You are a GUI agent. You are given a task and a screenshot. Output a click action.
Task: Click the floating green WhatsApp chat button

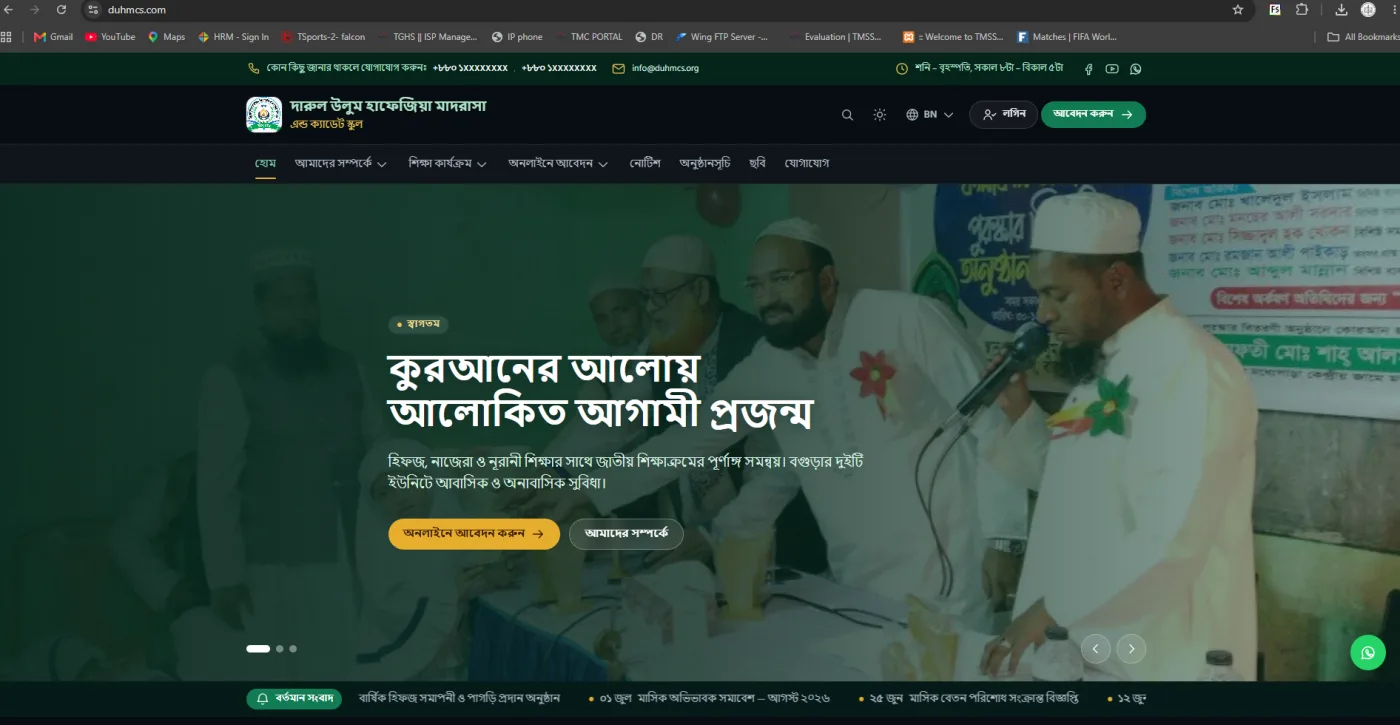tap(1368, 653)
